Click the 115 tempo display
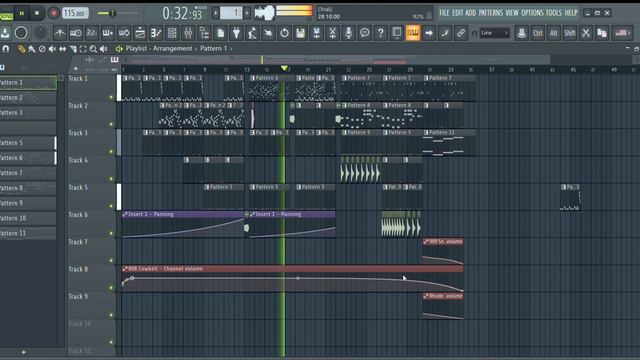Image resolution: width=640 pixels, height=360 pixels. pos(76,13)
